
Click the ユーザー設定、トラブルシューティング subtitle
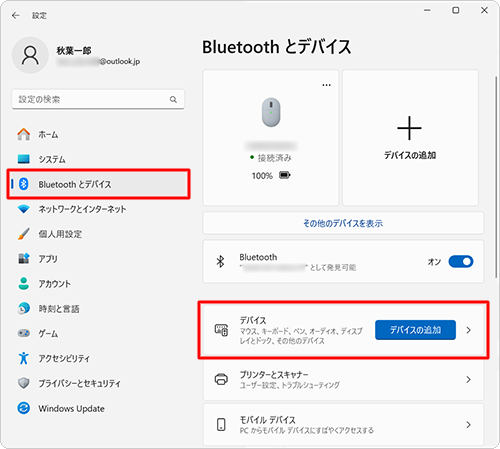[x=290, y=385]
